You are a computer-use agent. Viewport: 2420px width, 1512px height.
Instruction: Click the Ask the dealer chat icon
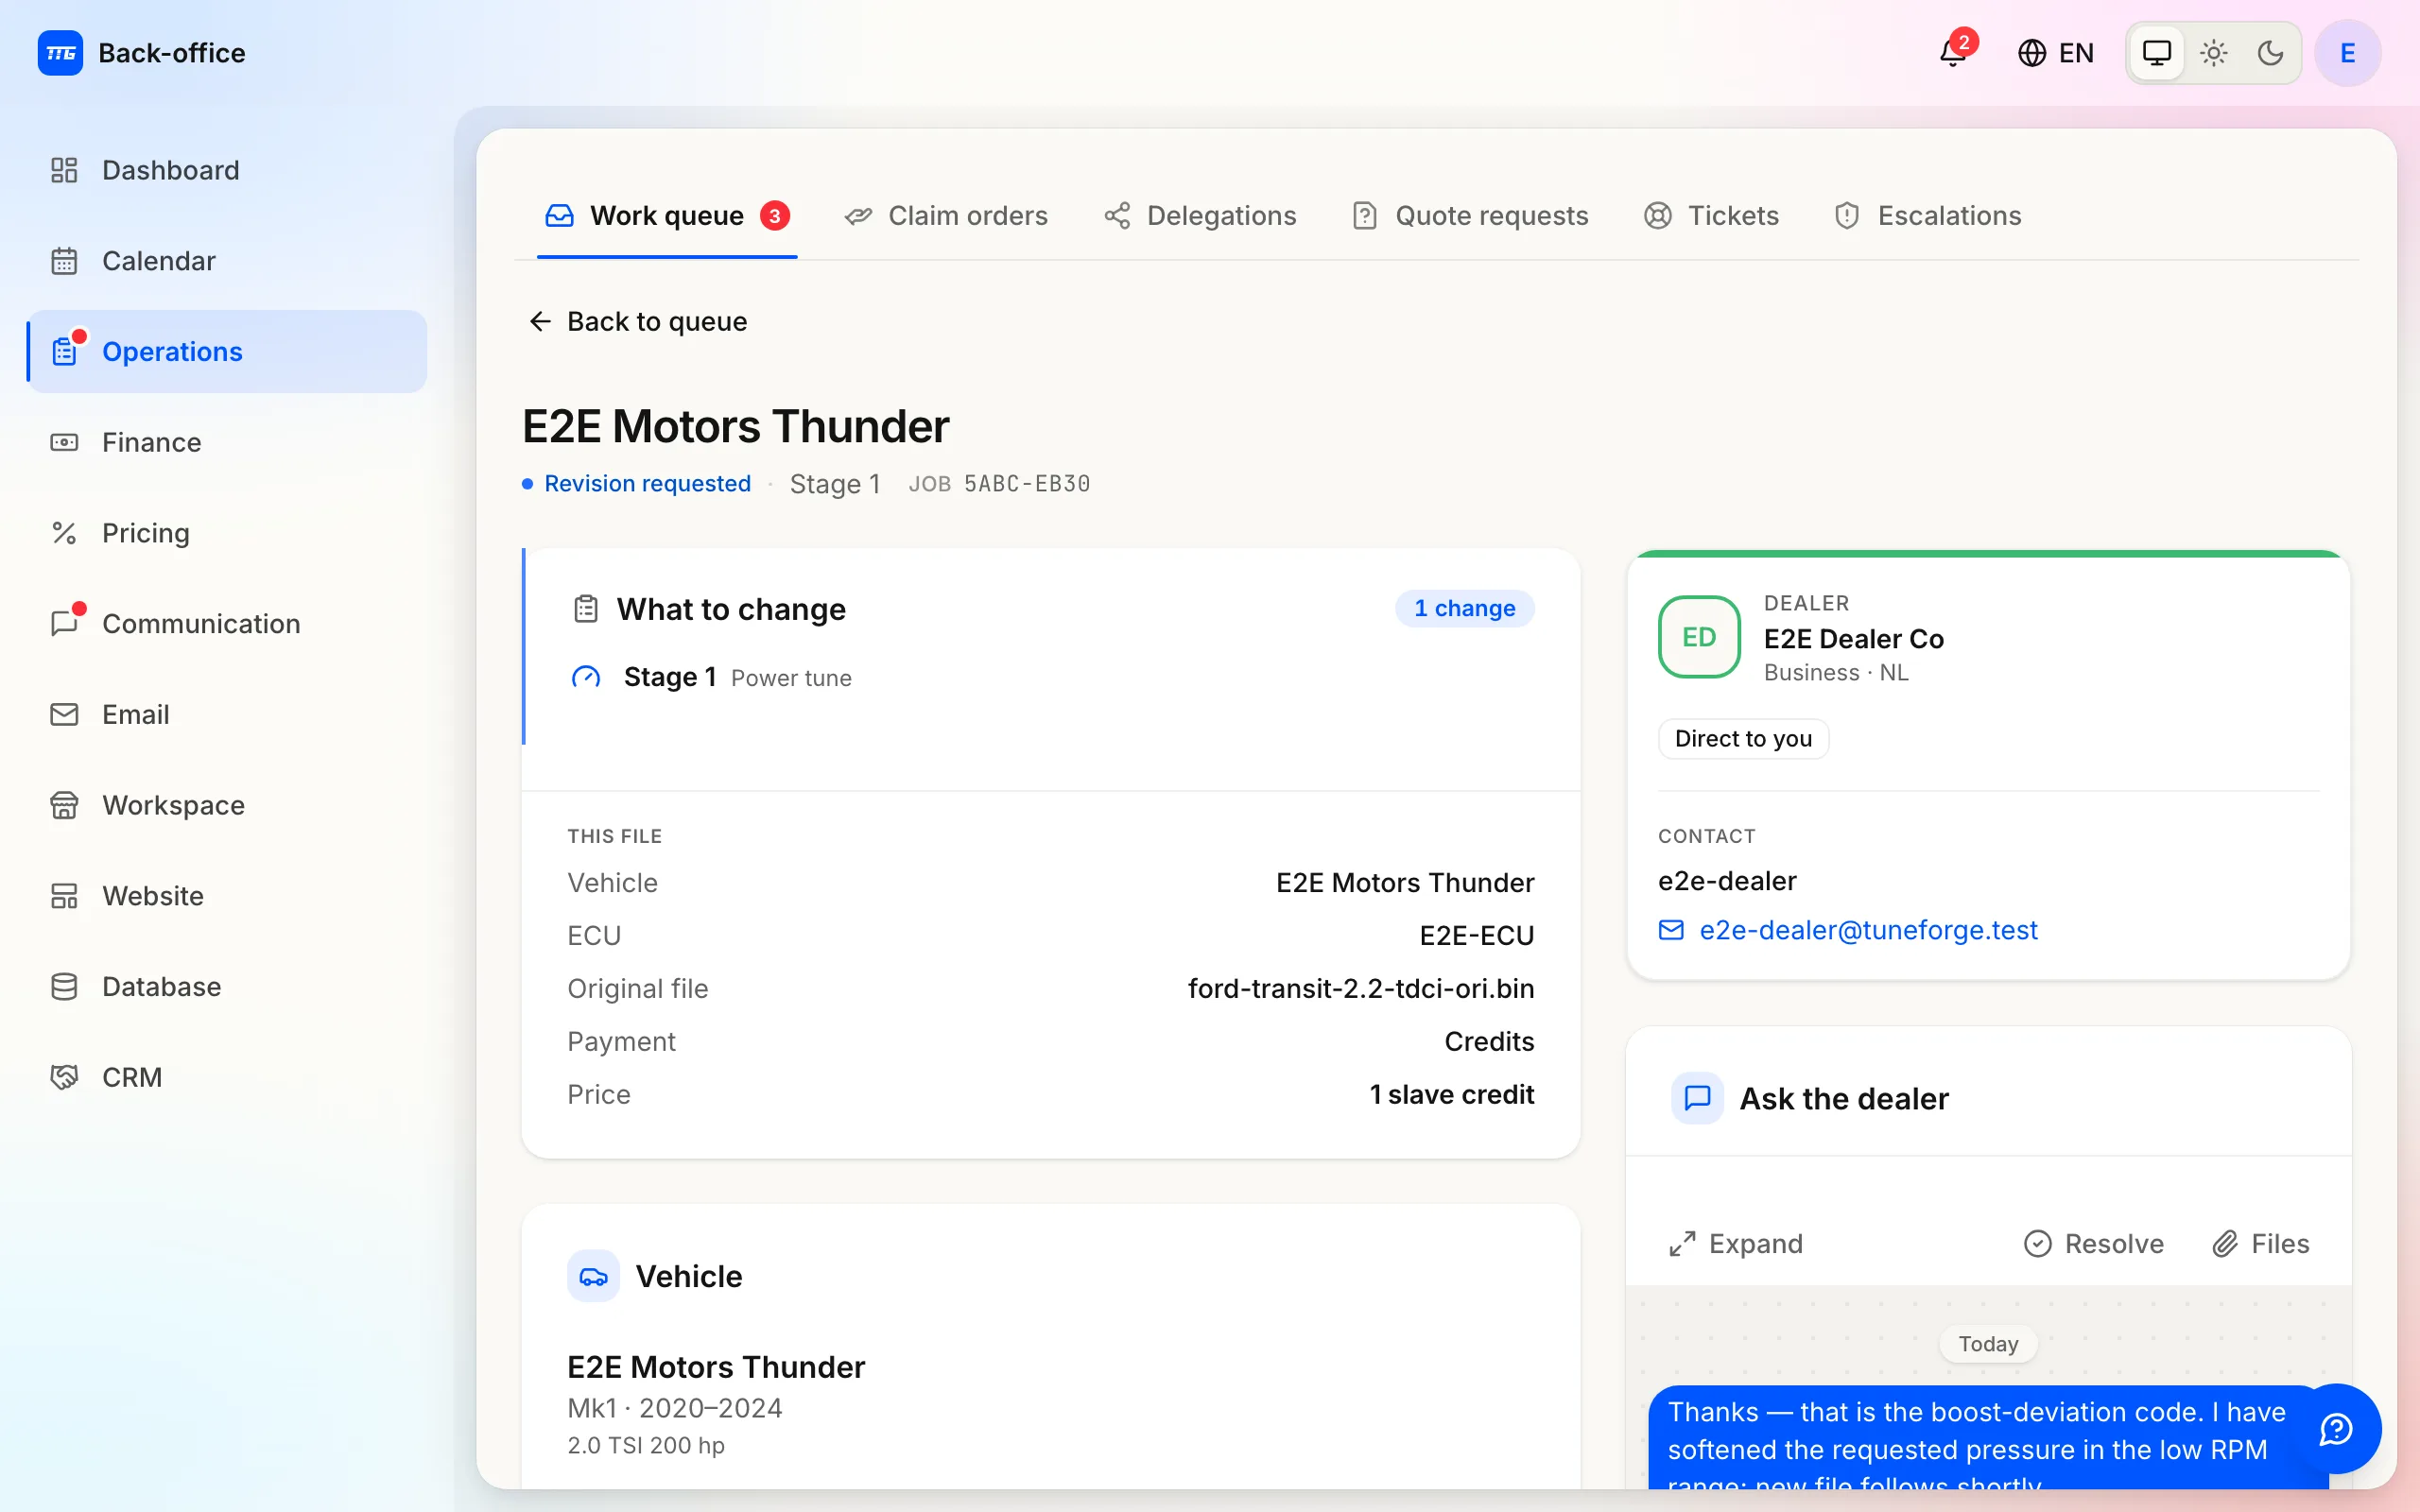pos(1697,1098)
